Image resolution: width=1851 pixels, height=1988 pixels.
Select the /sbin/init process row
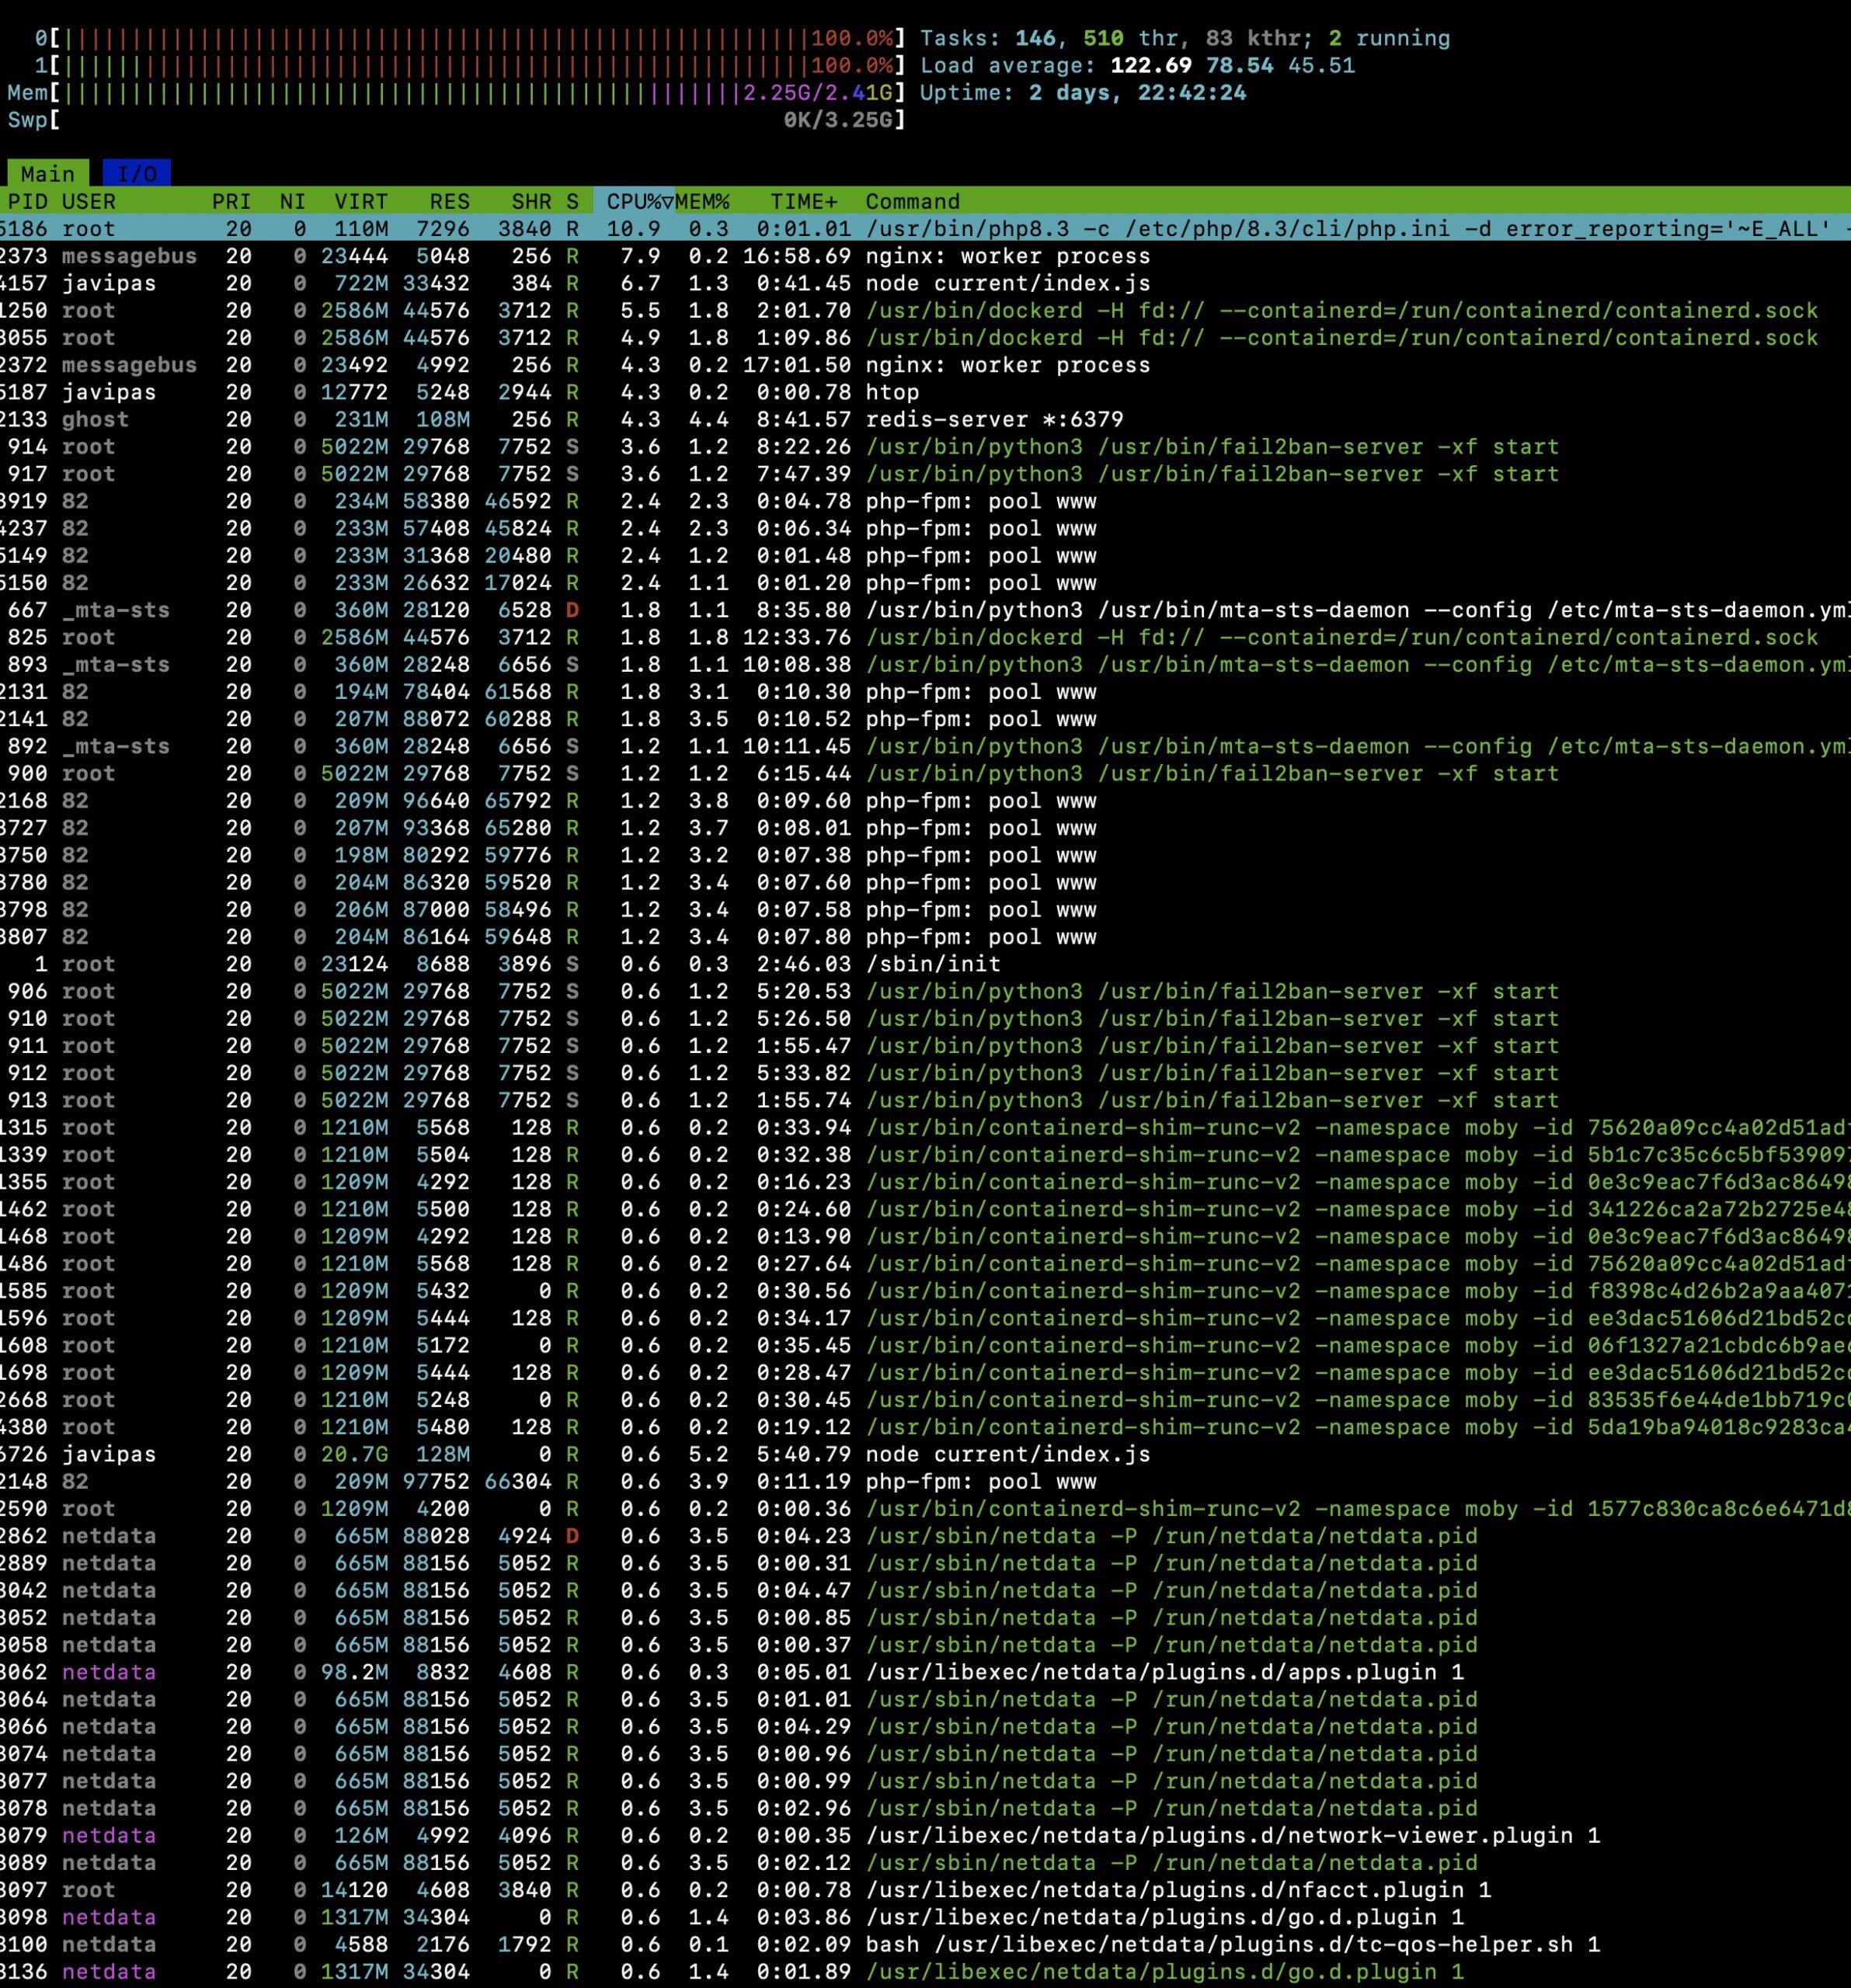932,964
